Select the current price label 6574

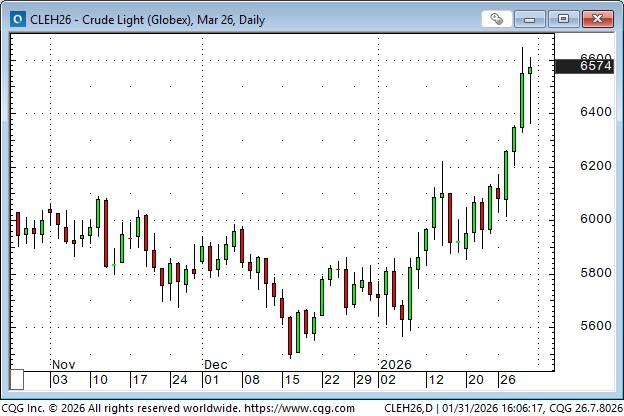597,66
